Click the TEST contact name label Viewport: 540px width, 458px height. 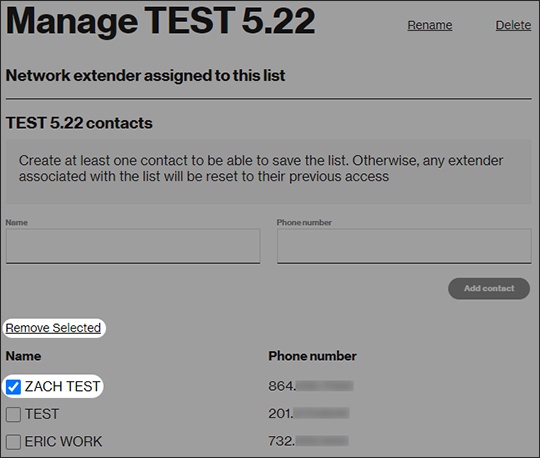click(x=42, y=414)
